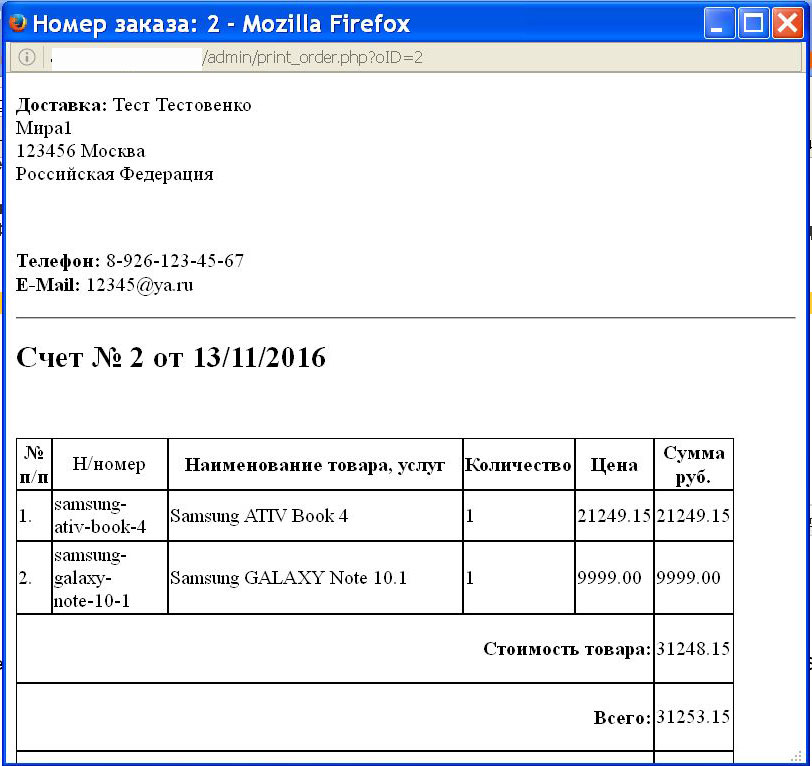Click the quantity cell in the Samsung ATIV Book 4 row
This screenshot has height=766, width=812.
click(x=518, y=516)
